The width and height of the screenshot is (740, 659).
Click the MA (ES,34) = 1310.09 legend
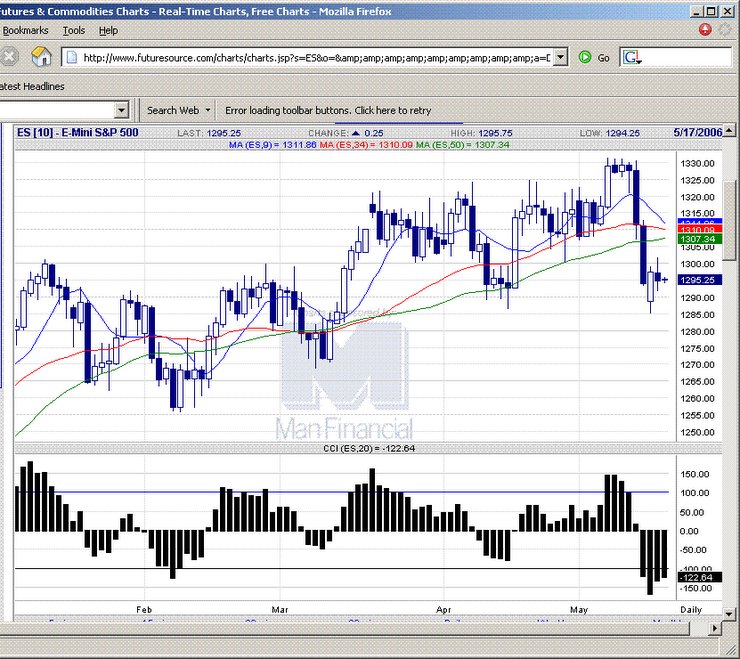point(366,145)
